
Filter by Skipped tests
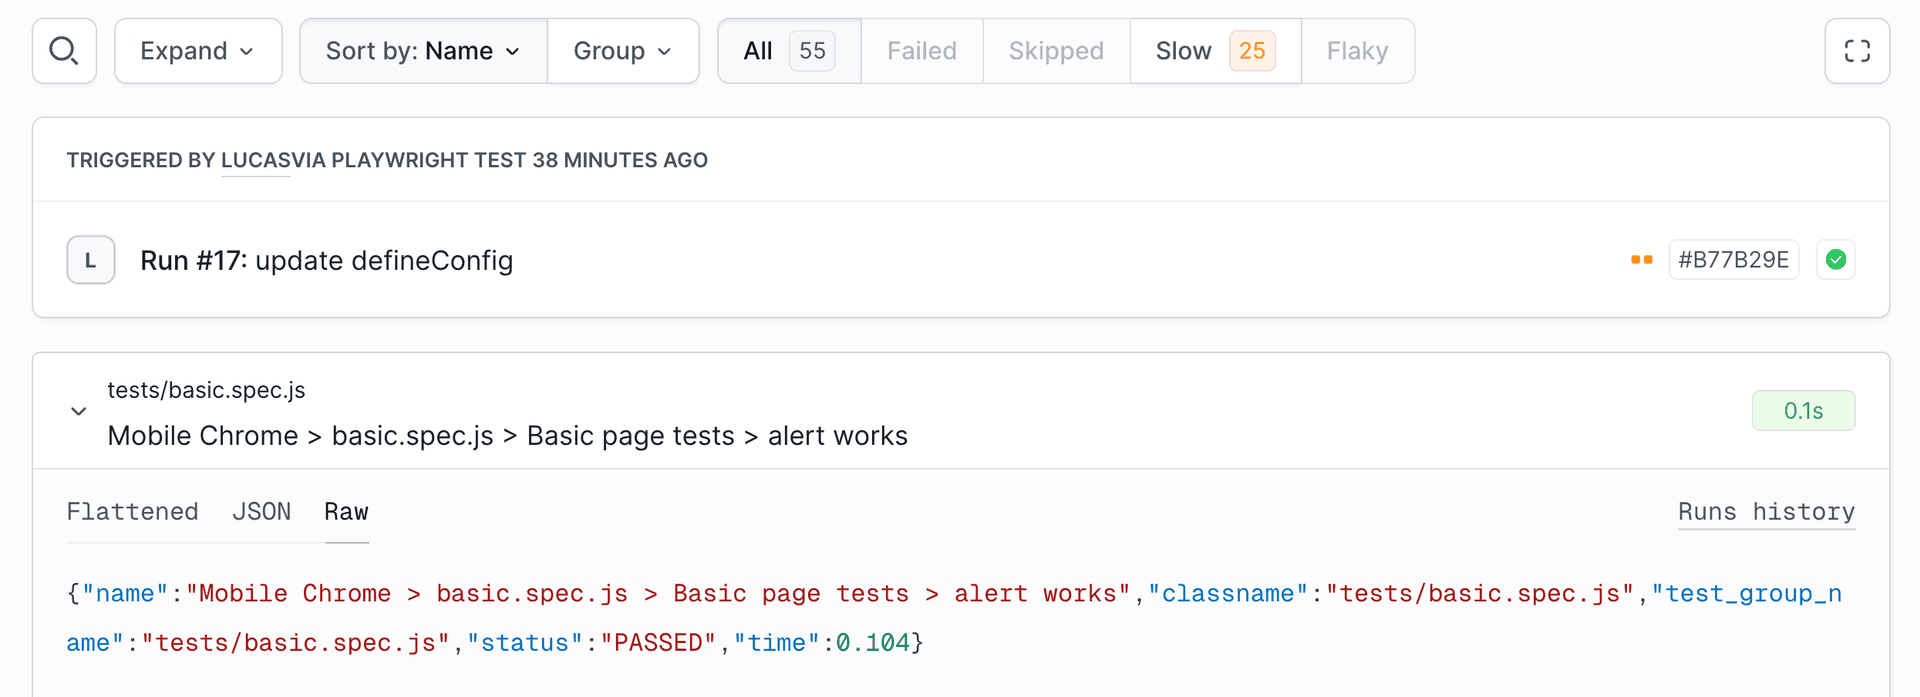point(1055,51)
